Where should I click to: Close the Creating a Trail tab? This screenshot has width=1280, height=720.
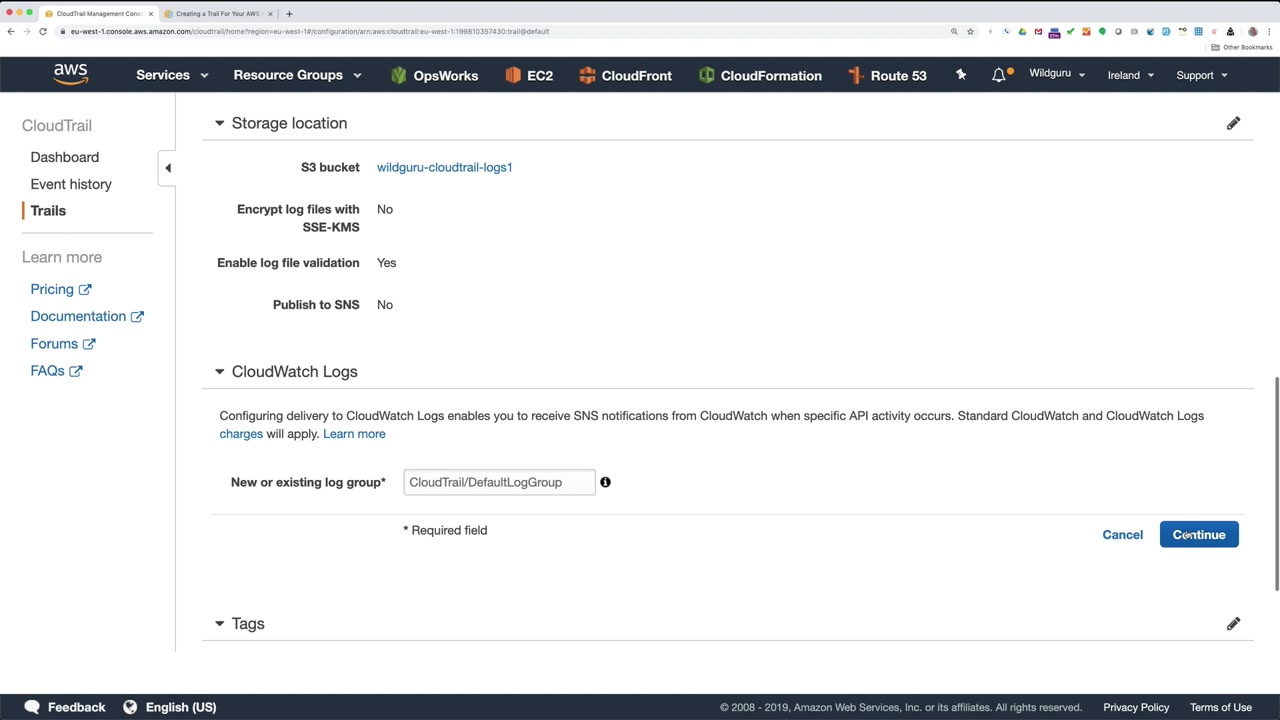[x=268, y=14]
